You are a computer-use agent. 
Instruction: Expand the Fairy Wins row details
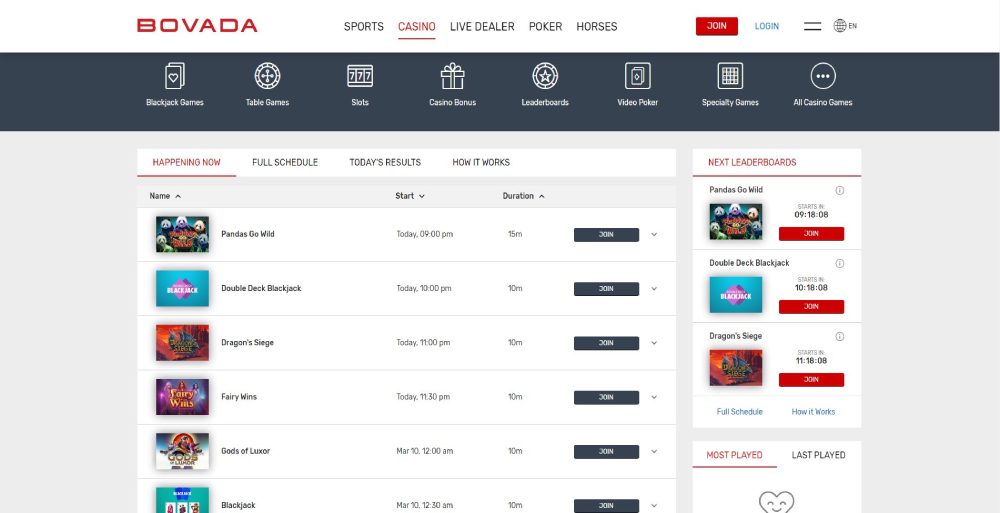pos(654,398)
